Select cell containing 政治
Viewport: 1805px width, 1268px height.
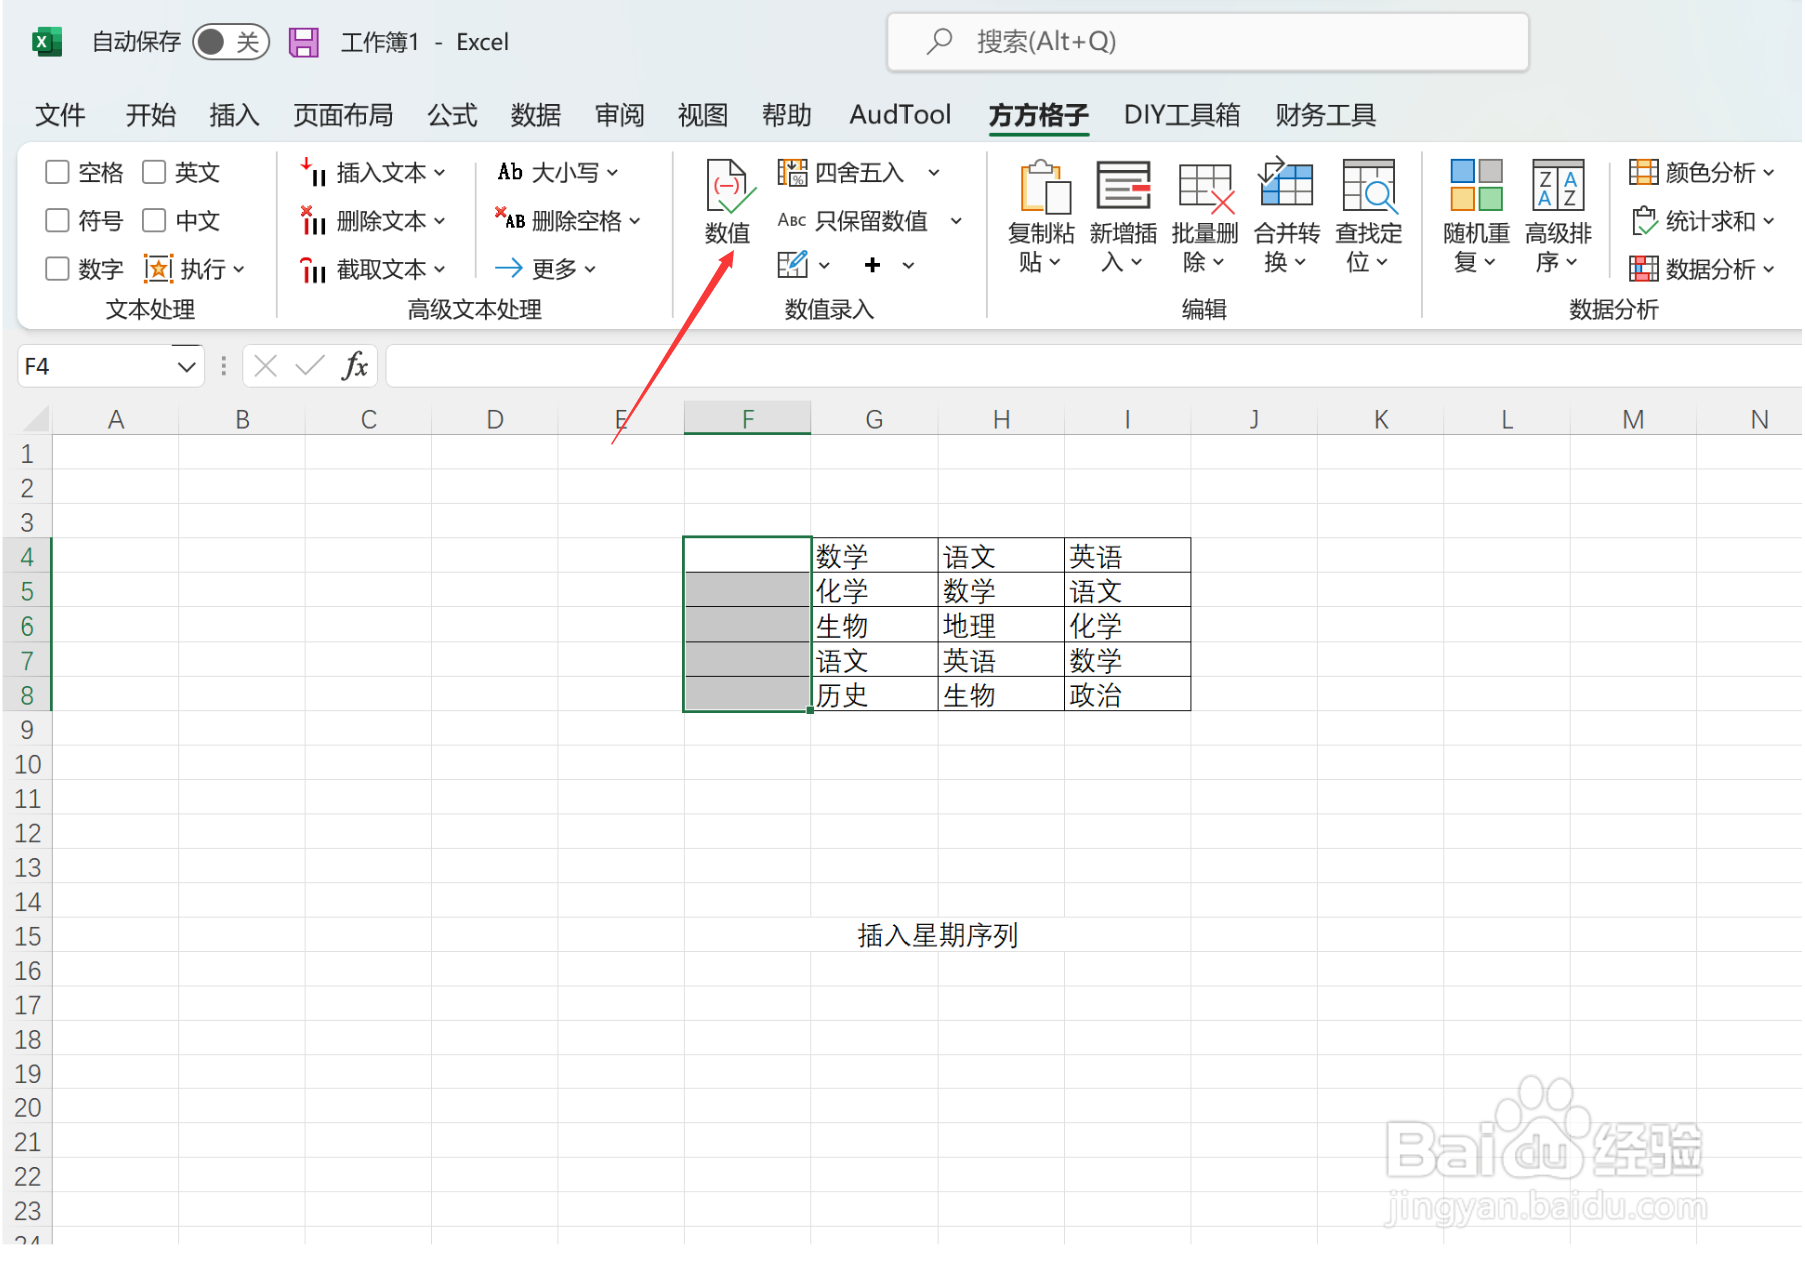1127,694
